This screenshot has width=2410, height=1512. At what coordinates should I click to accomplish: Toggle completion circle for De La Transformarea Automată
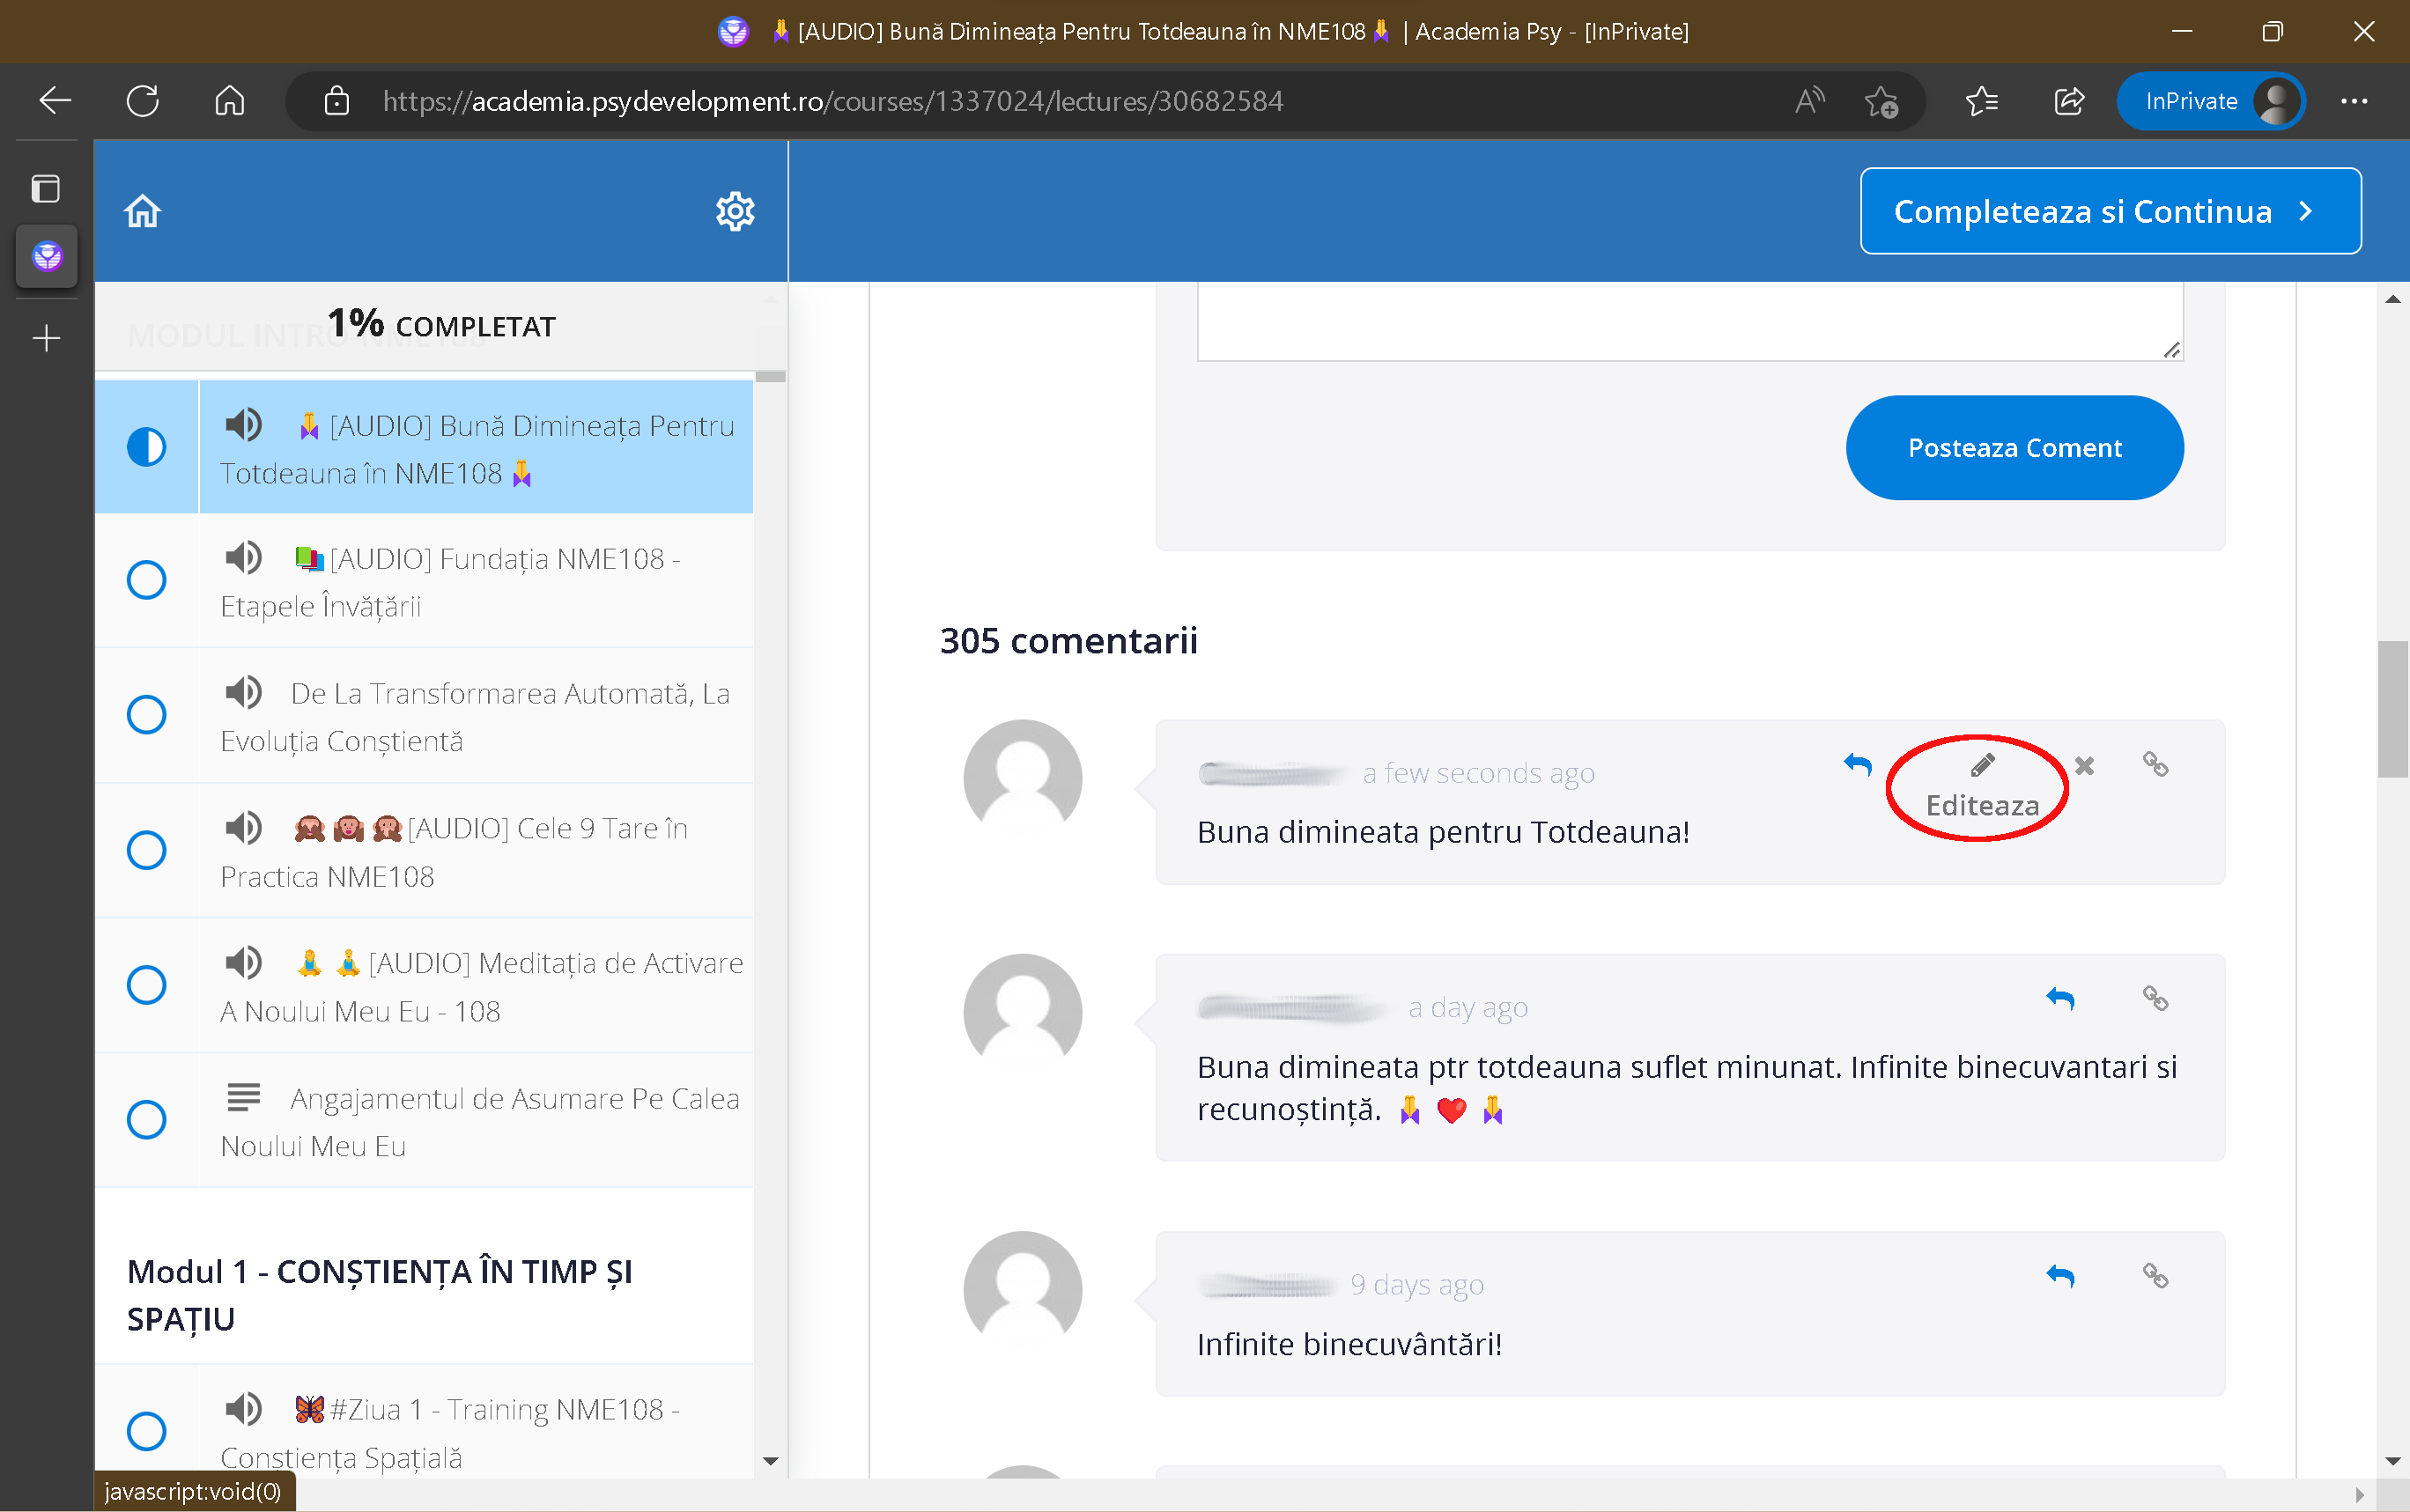[x=146, y=715]
